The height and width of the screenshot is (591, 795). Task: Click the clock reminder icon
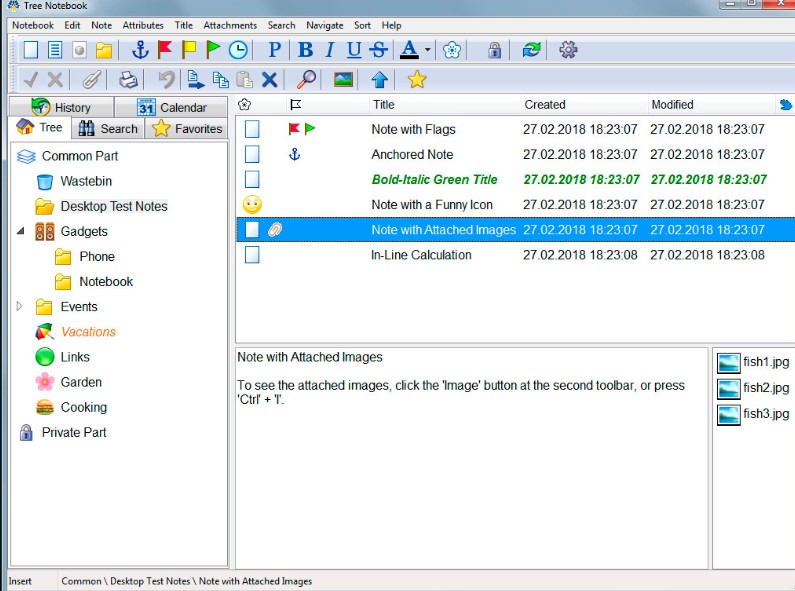[x=238, y=50]
